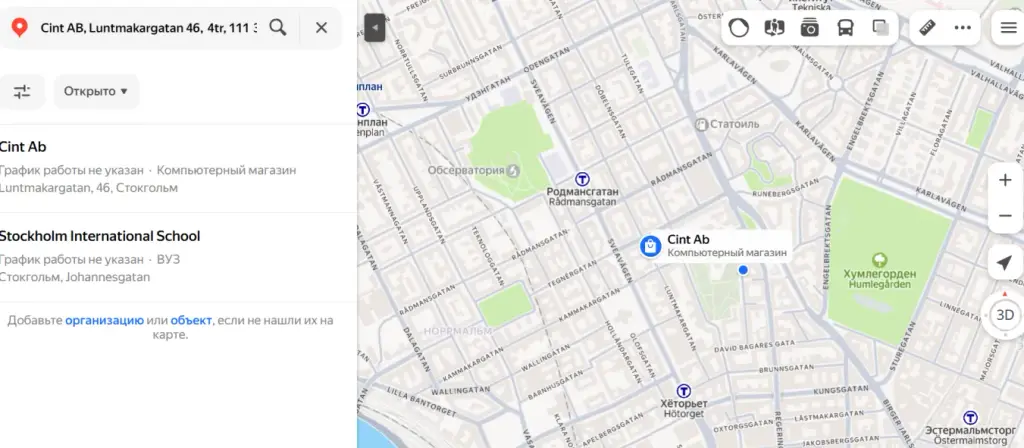1024x448 pixels.
Task: Open the Stockholm International School result
Action: (178, 257)
